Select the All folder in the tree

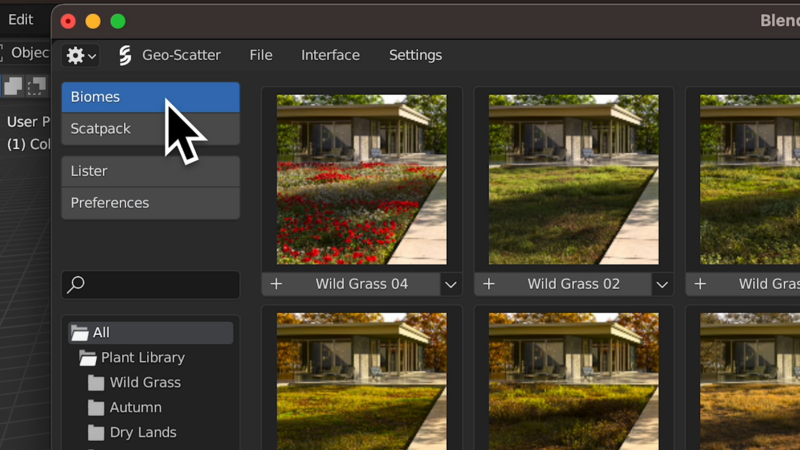pos(151,333)
